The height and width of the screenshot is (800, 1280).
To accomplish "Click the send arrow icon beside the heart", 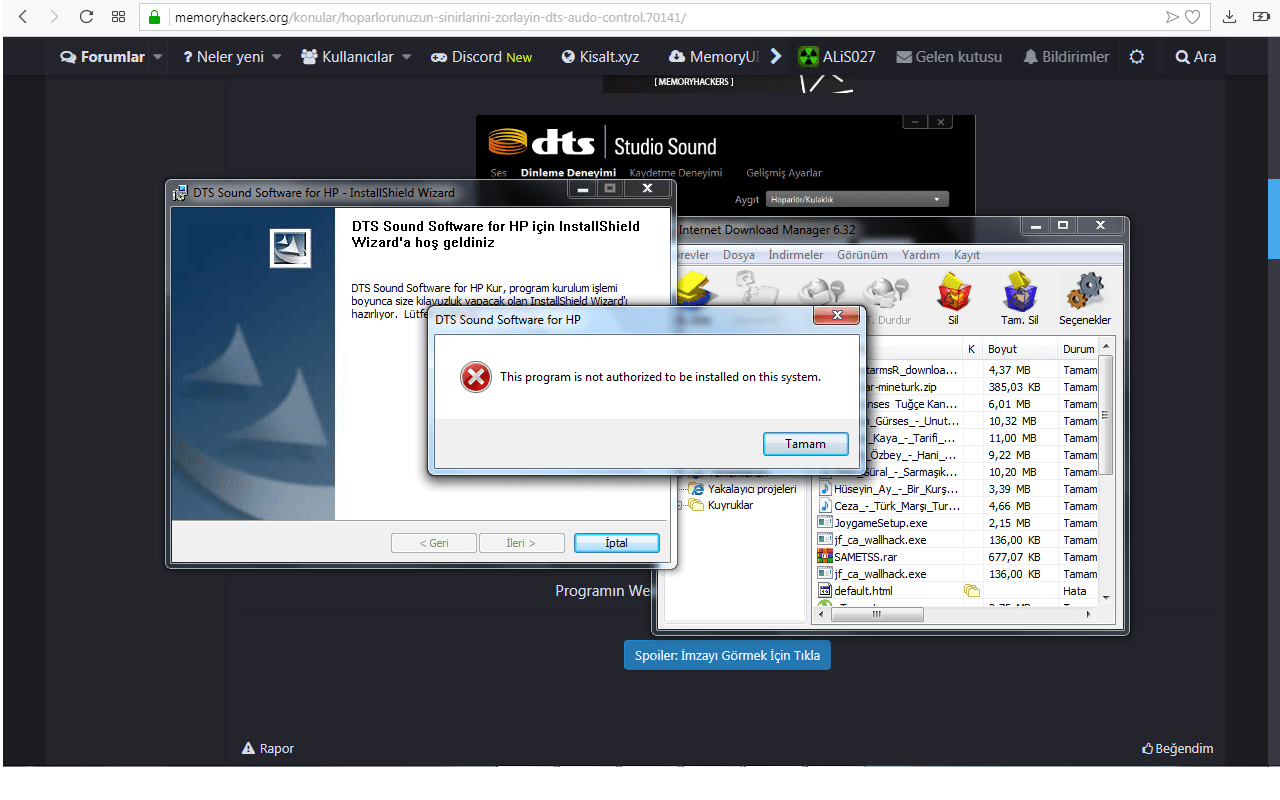I will point(1173,17).
